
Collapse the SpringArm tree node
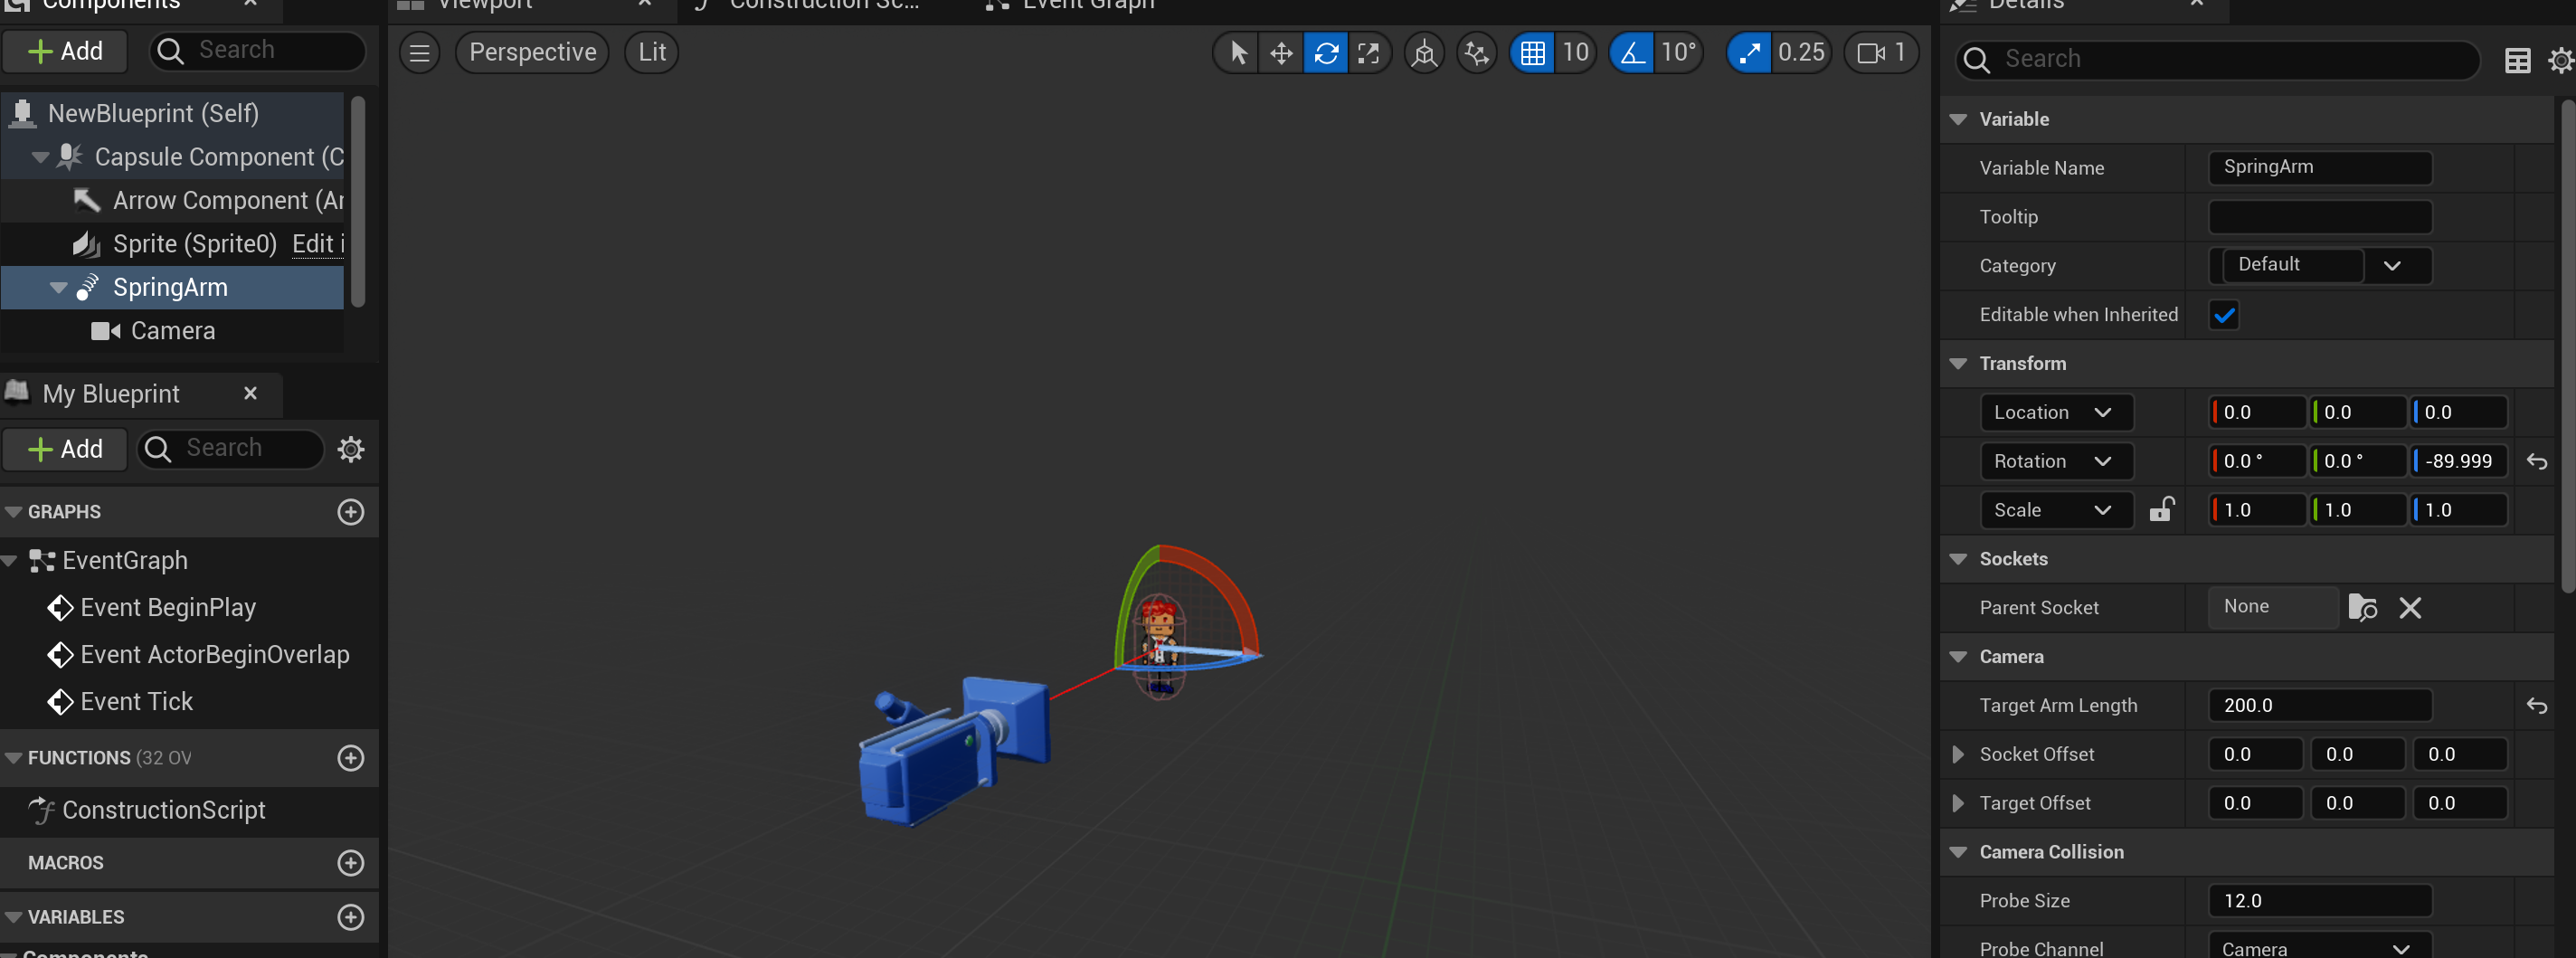tap(59, 288)
